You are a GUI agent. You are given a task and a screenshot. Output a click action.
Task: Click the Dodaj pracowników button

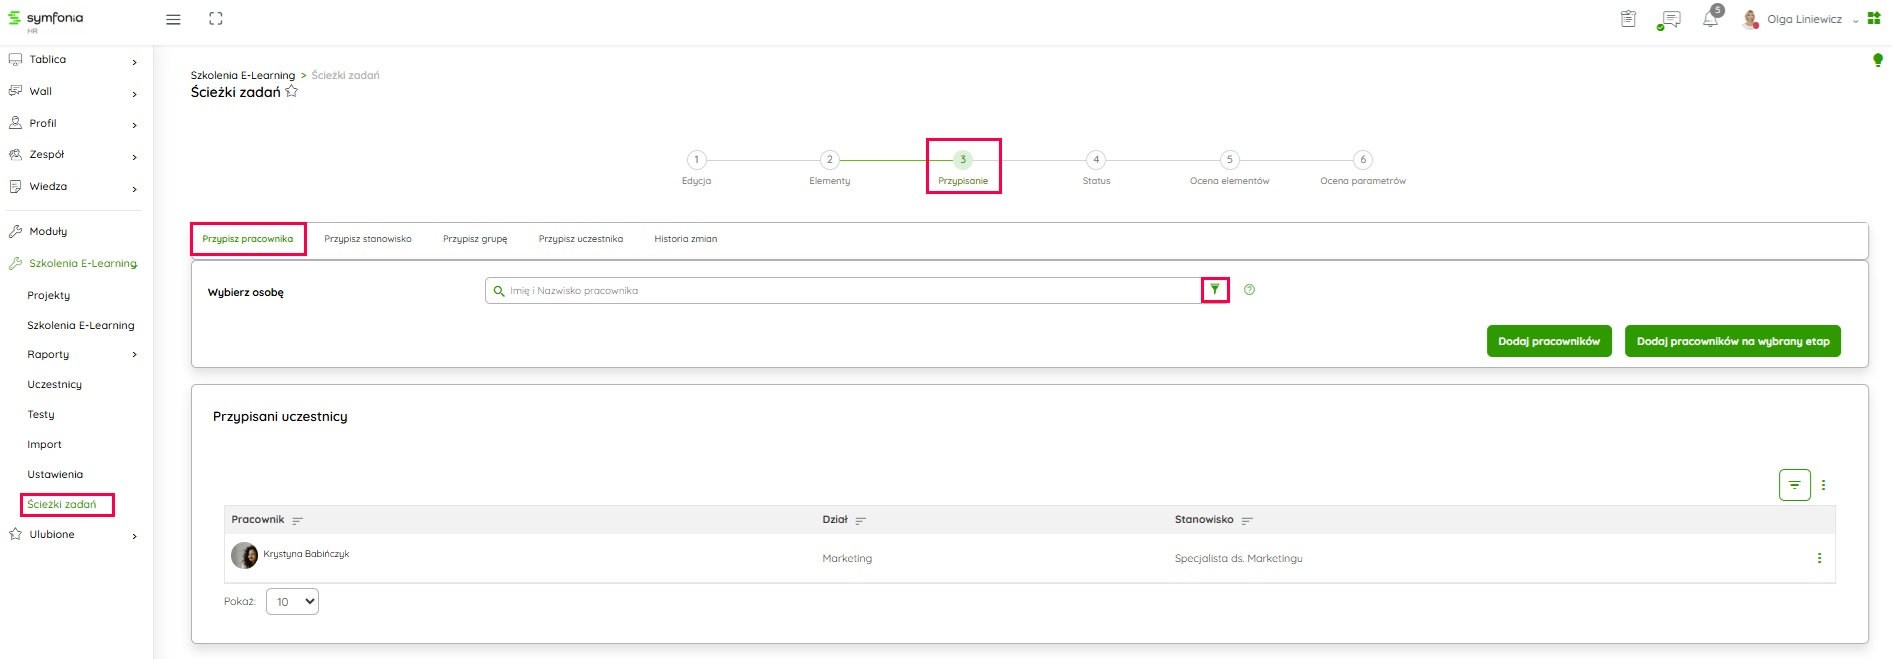(1548, 341)
